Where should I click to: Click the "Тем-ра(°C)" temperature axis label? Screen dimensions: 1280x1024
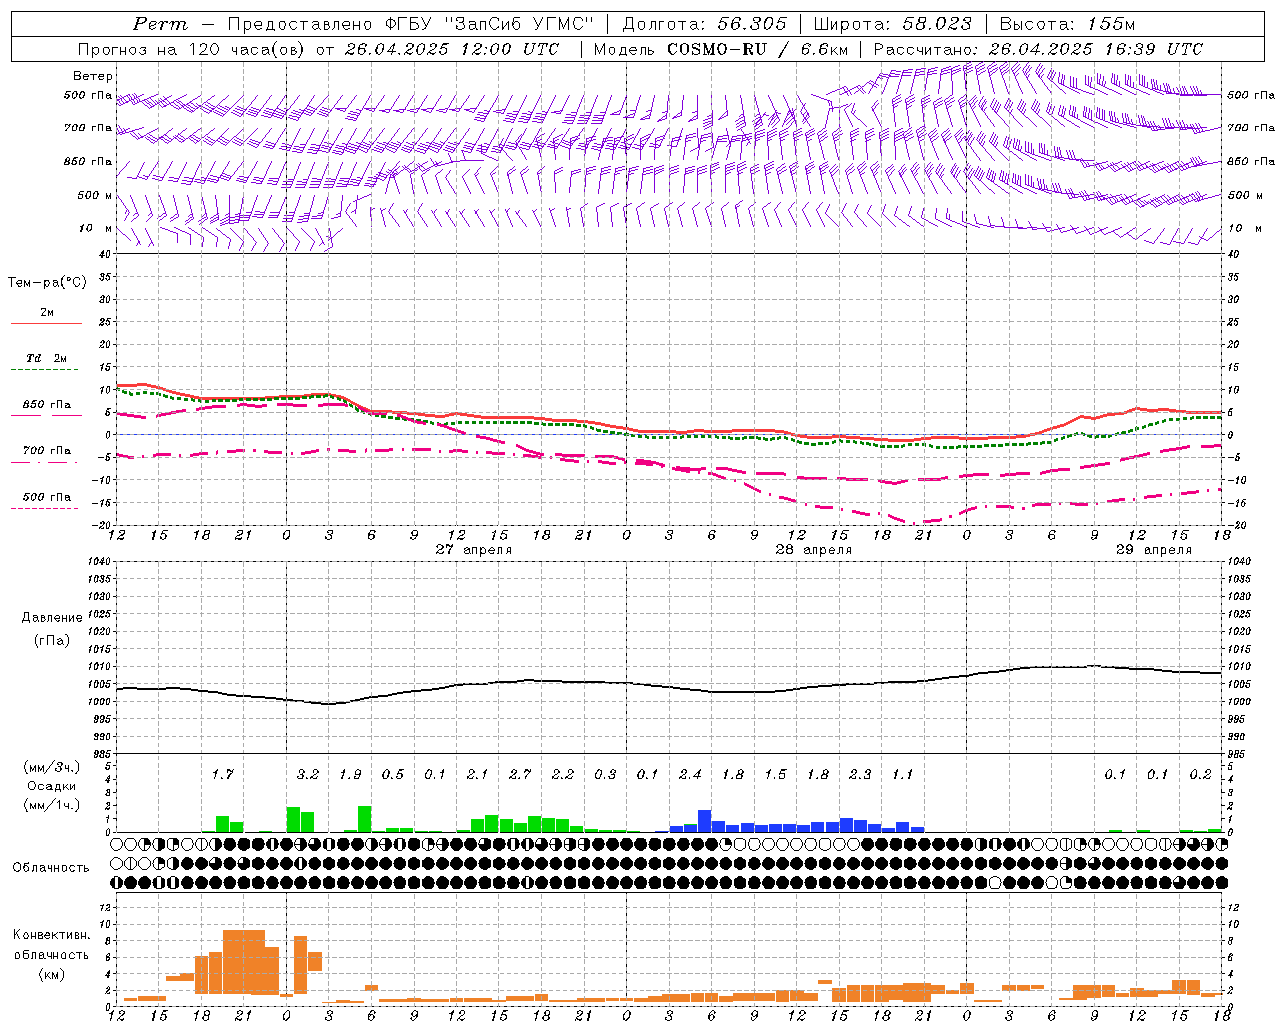47,283
